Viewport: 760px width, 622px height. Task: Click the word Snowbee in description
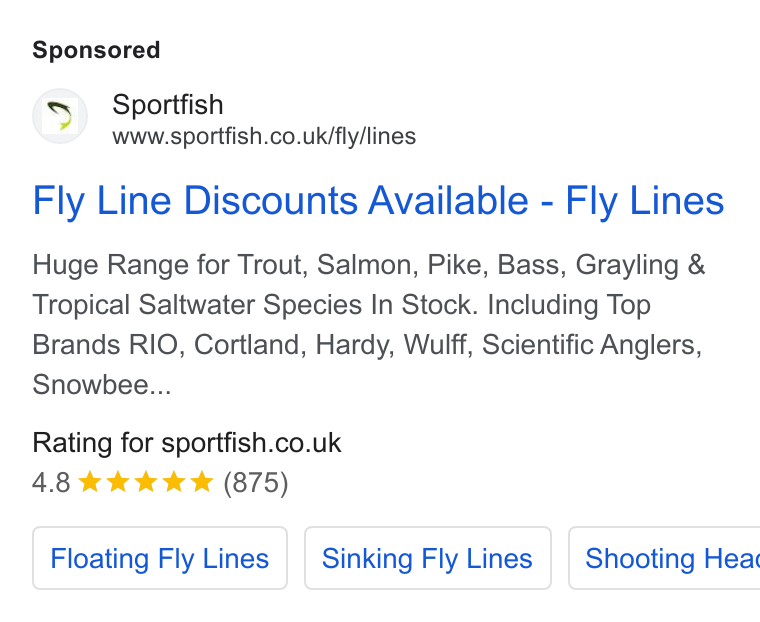91,384
